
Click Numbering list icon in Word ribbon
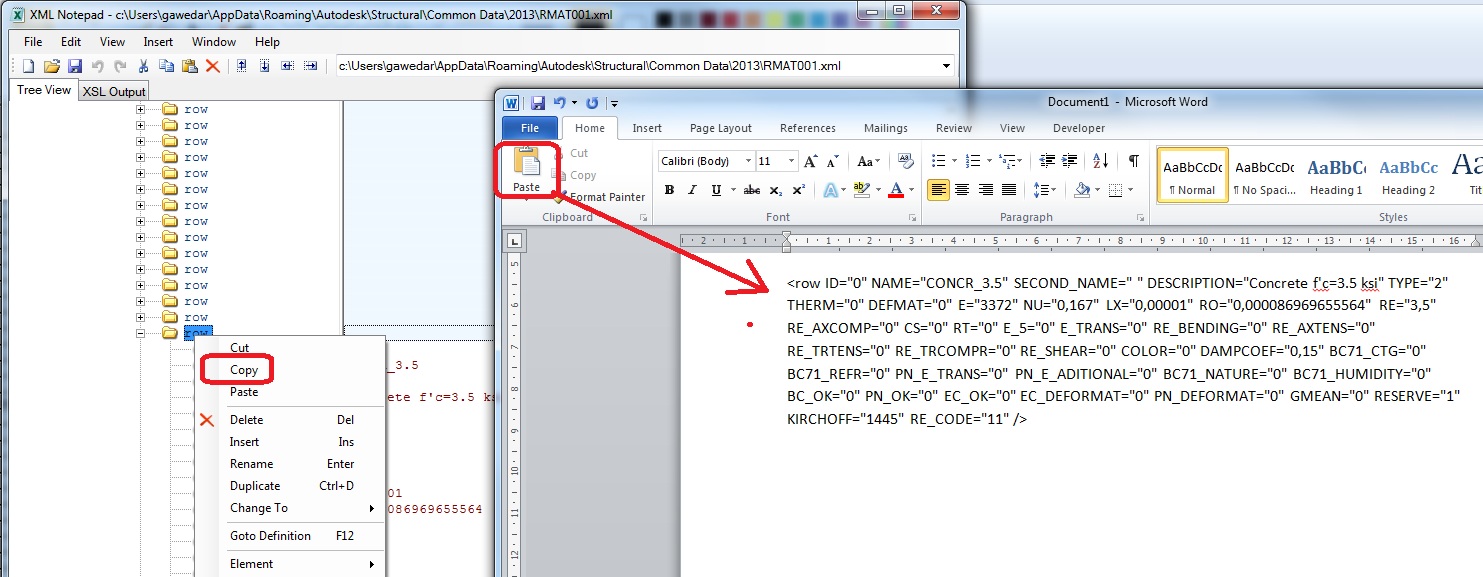coord(973,161)
